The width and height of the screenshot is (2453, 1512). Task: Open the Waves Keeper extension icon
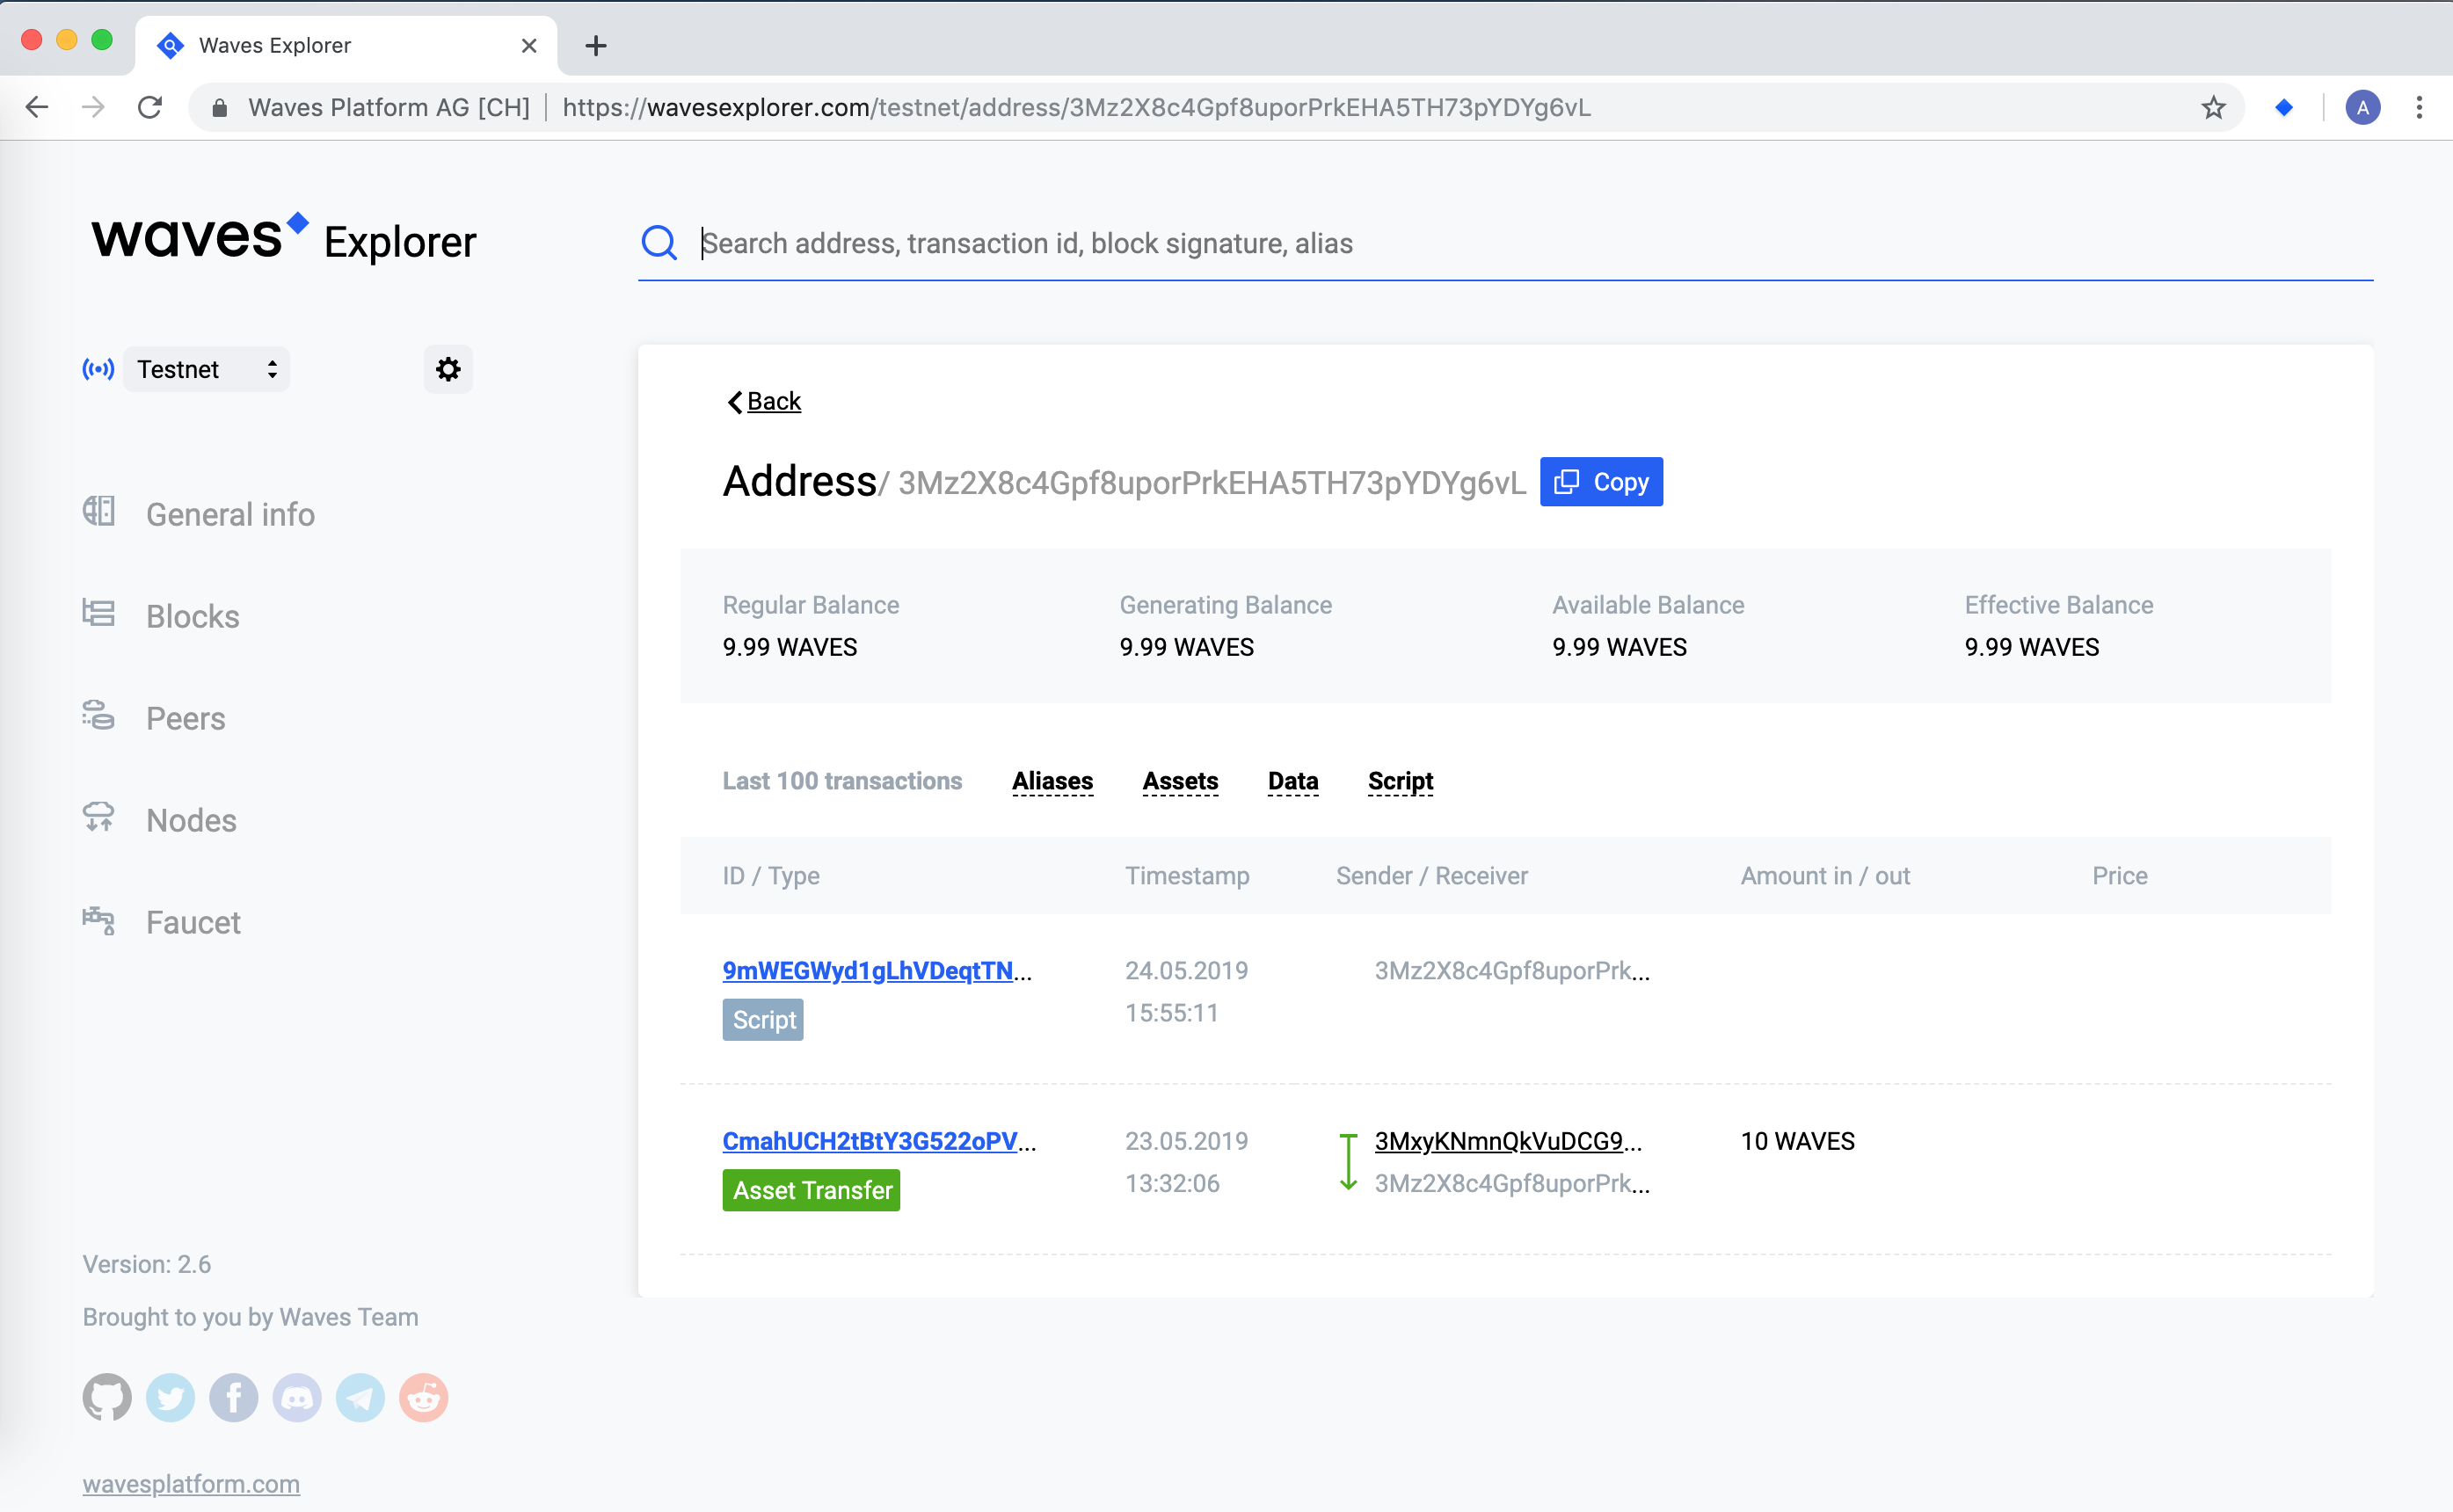(x=2283, y=107)
